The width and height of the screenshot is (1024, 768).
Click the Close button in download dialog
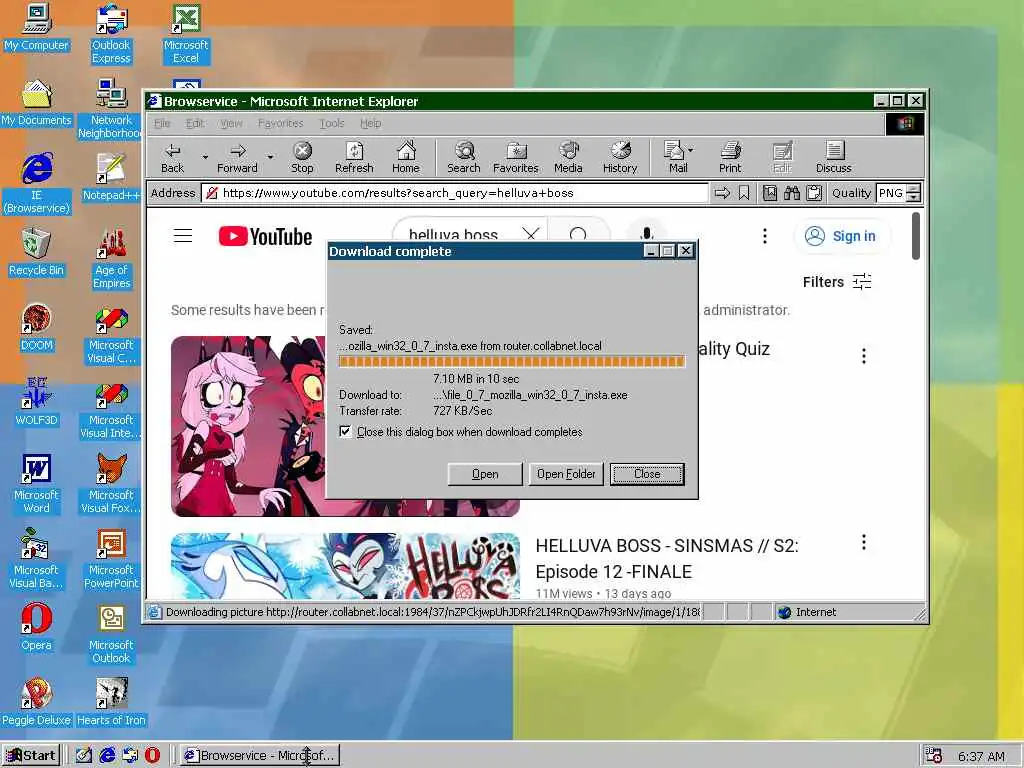647,474
